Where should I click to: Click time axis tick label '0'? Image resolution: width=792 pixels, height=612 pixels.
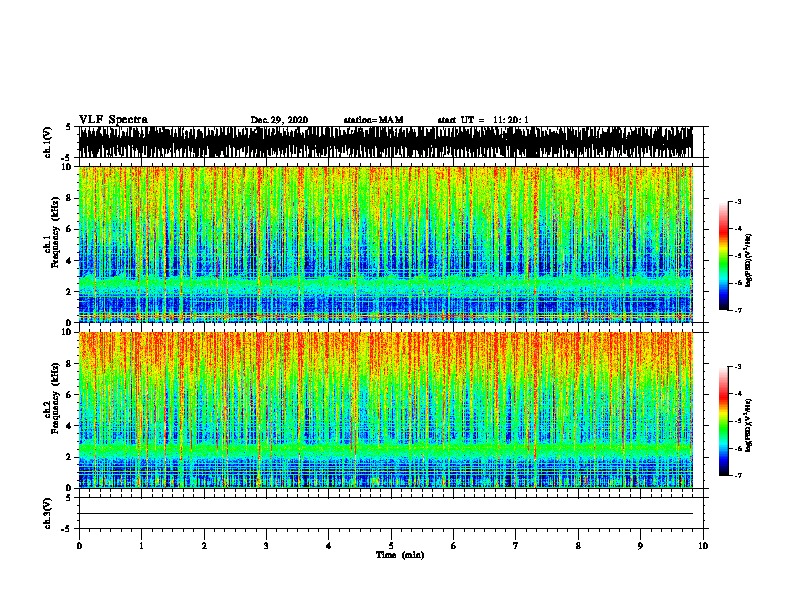(x=79, y=545)
